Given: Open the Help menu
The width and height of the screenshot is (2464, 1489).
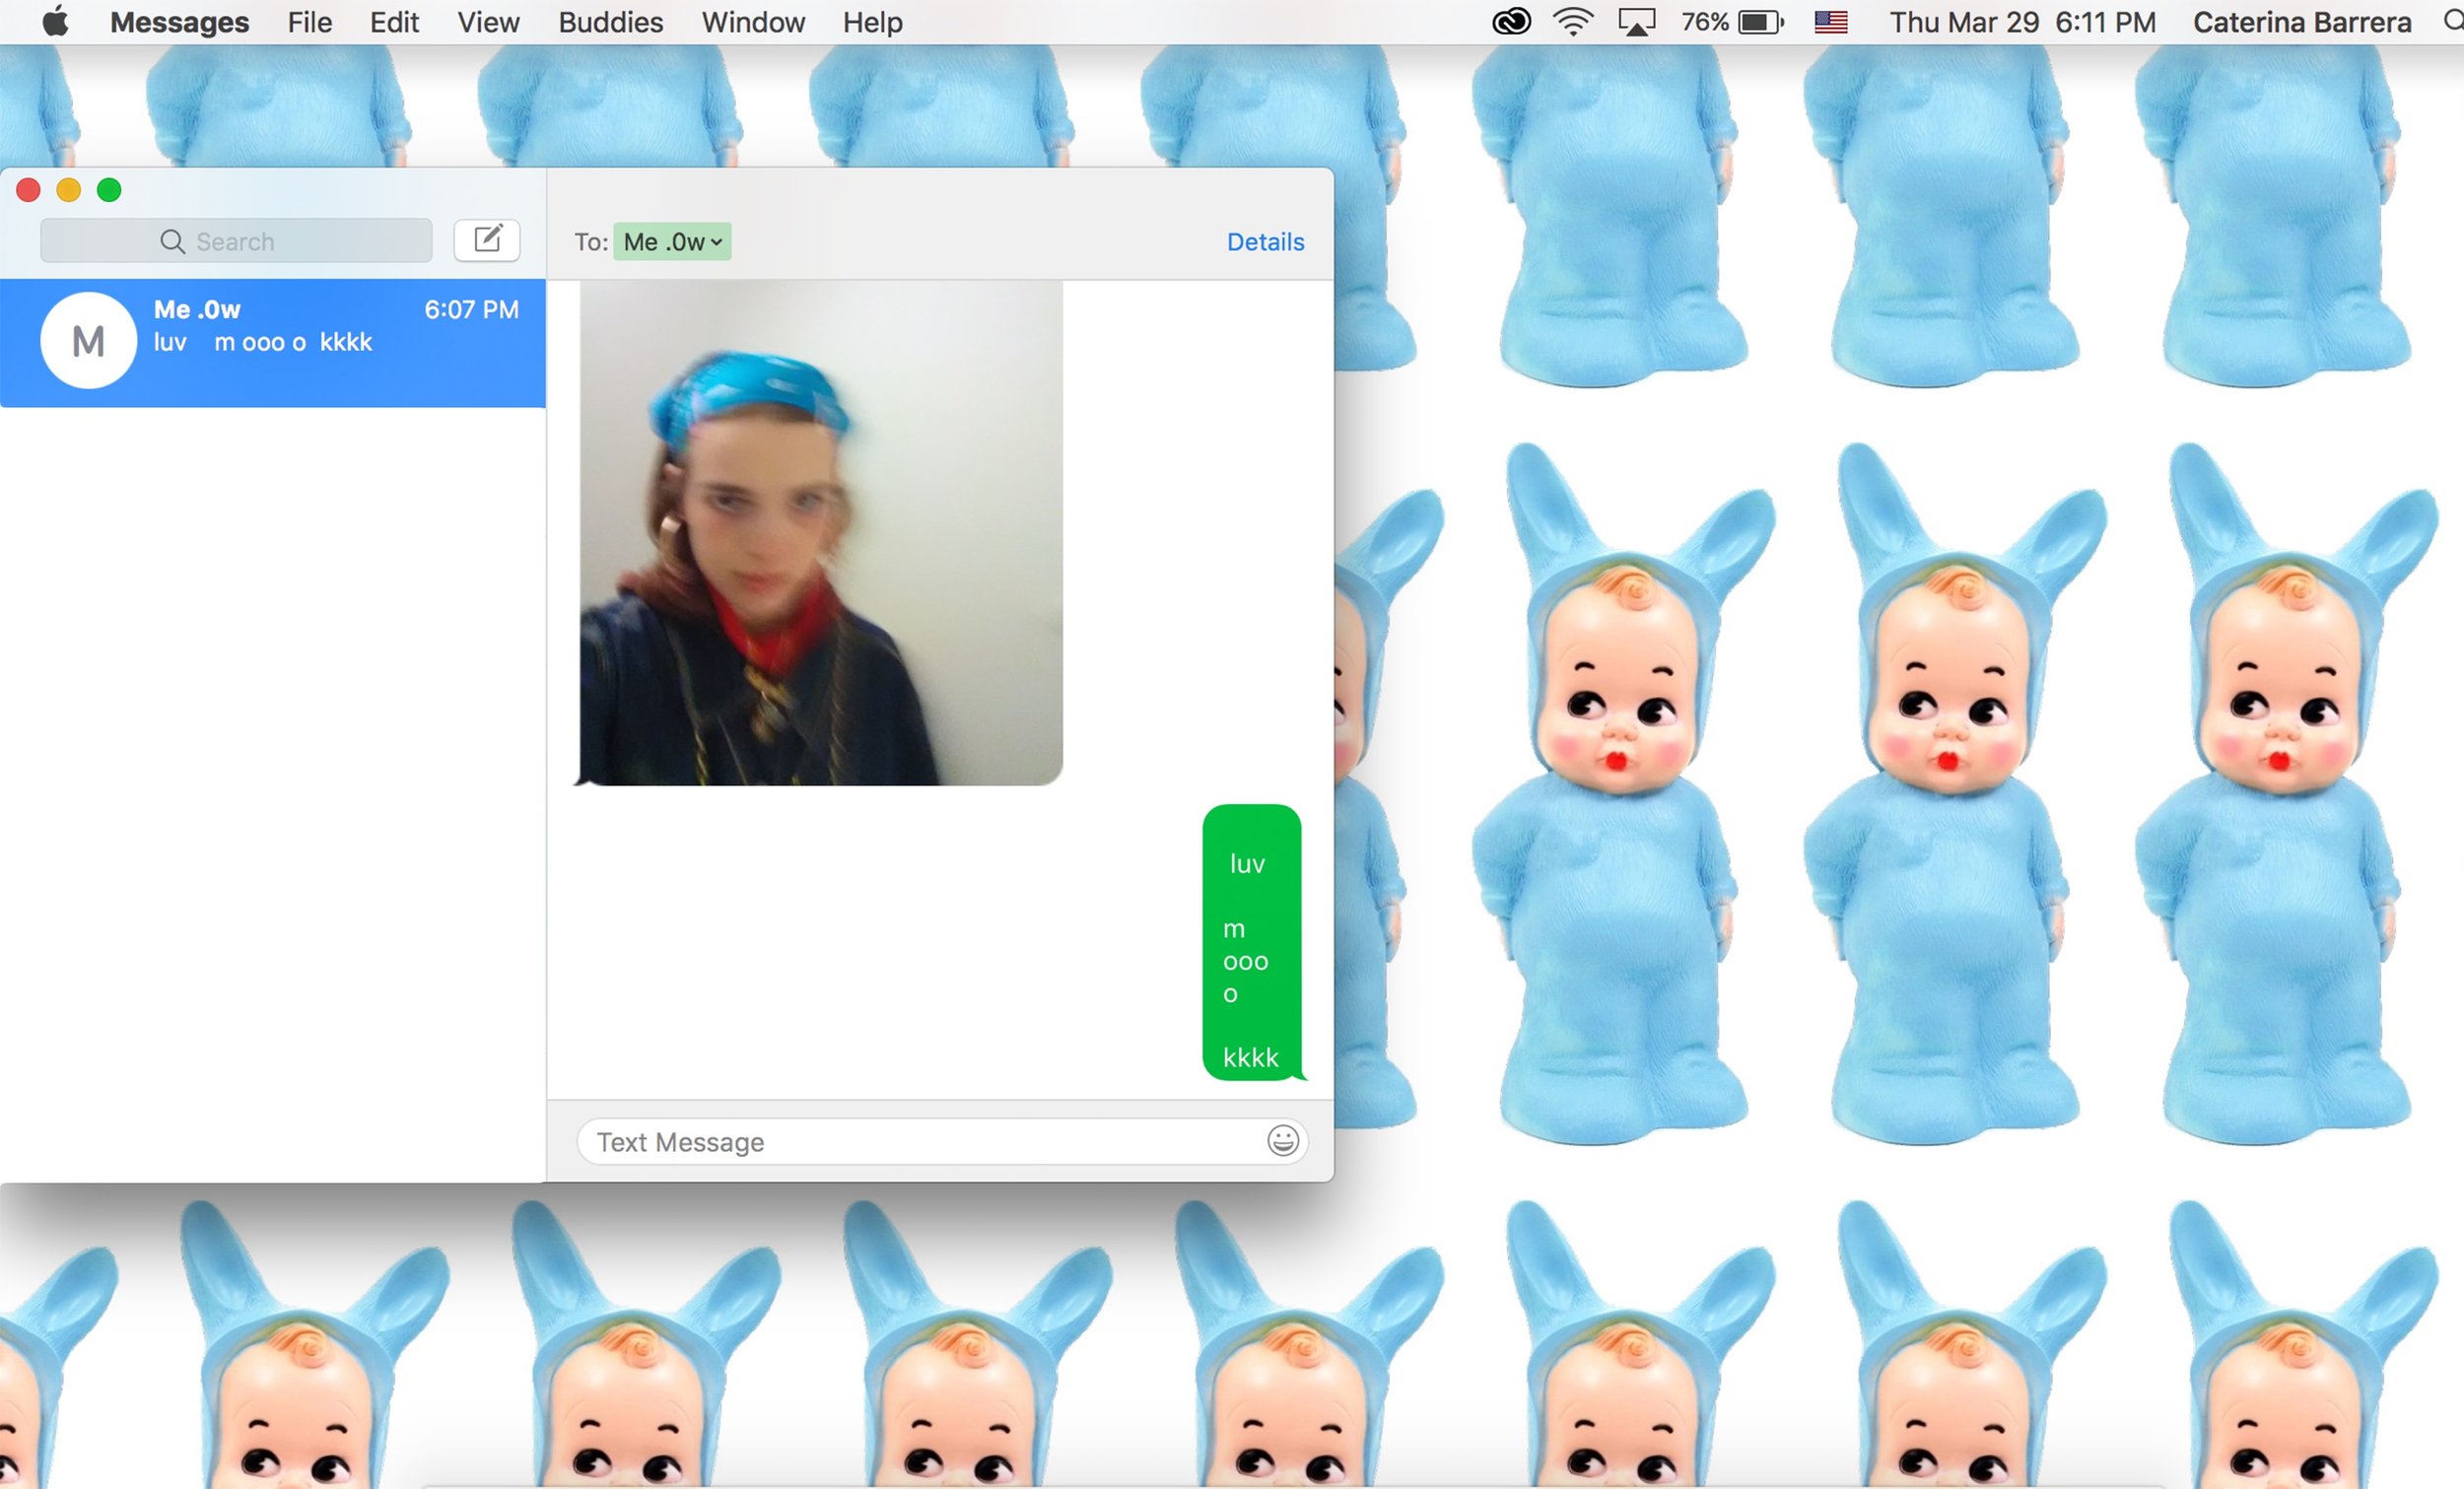Looking at the screenshot, I should [x=872, y=22].
